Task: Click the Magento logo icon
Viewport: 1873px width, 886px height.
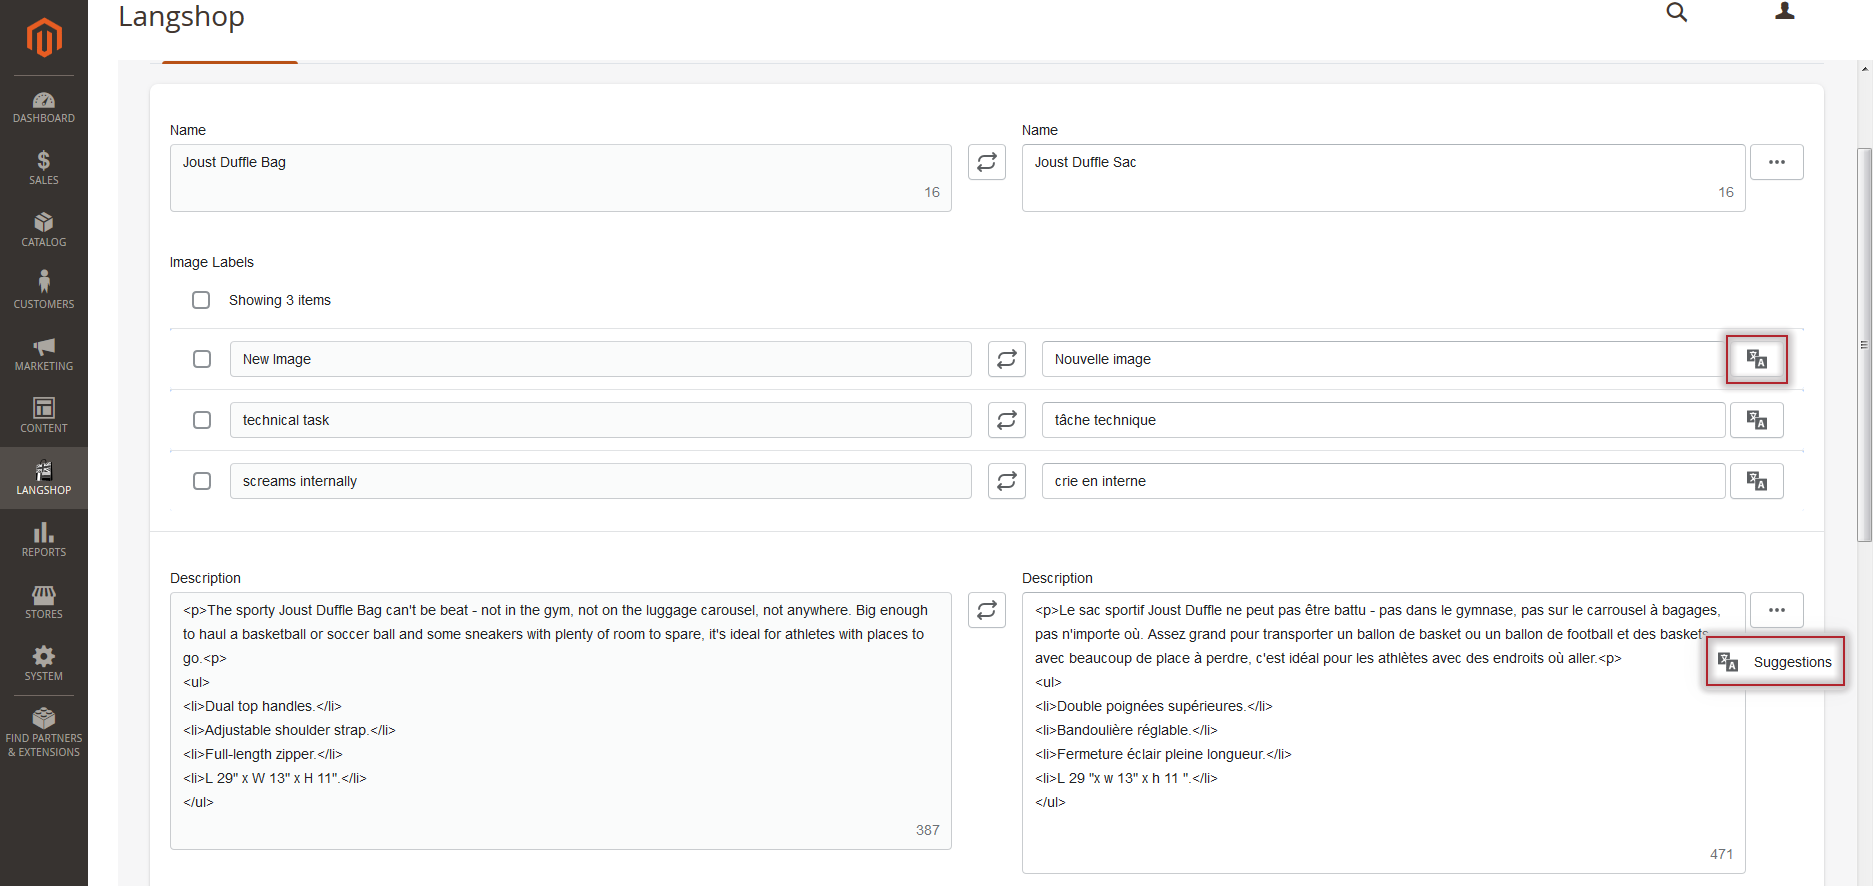Action: coord(44,38)
